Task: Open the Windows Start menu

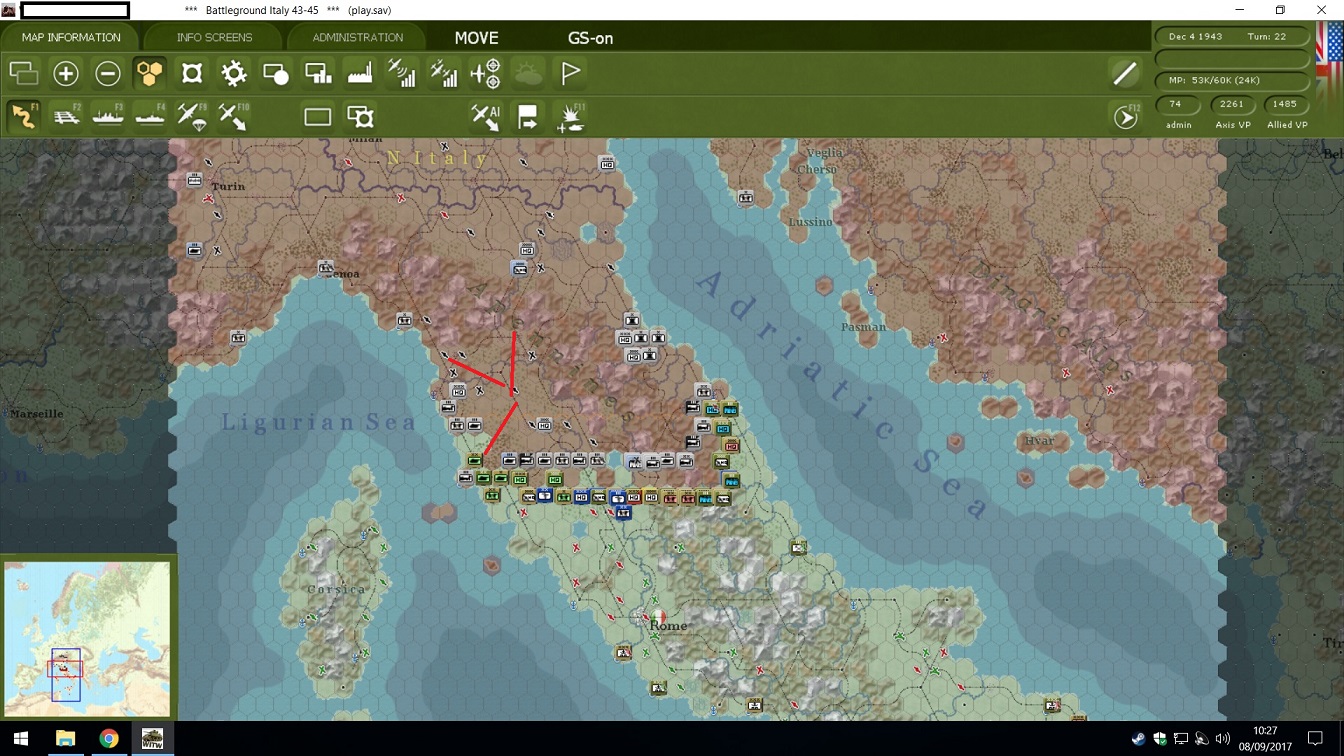Action: [20, 739]
